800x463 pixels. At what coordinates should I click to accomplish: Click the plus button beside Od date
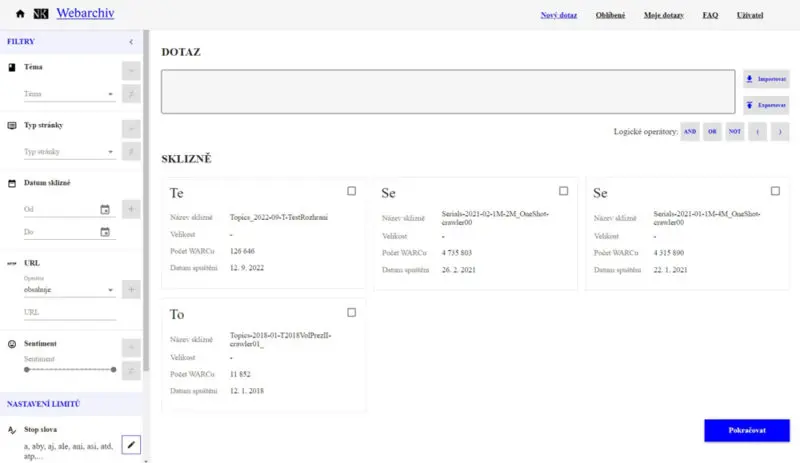click(130, 209)
